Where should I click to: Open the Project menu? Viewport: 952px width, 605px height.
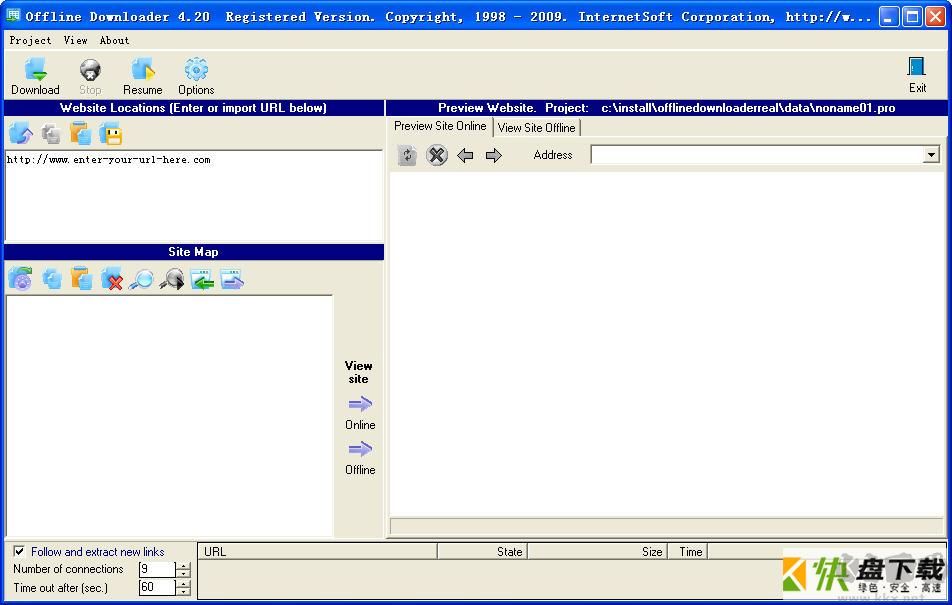[x=30, y=40]
